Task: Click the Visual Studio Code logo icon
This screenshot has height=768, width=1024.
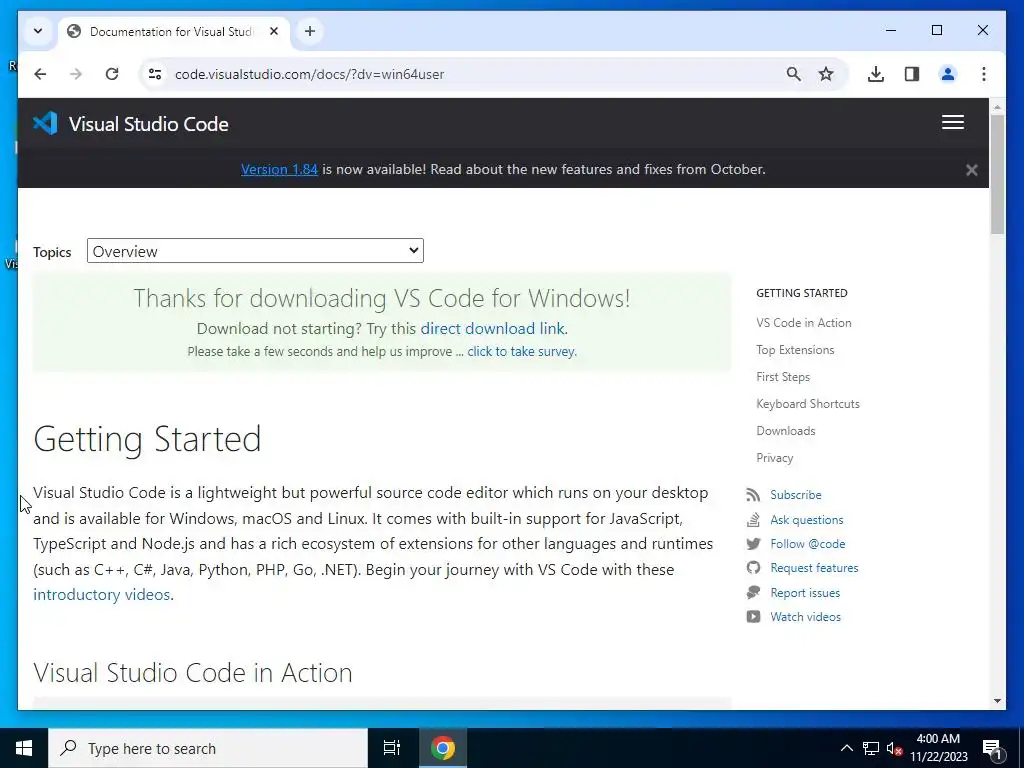Action: click(45, 123)
